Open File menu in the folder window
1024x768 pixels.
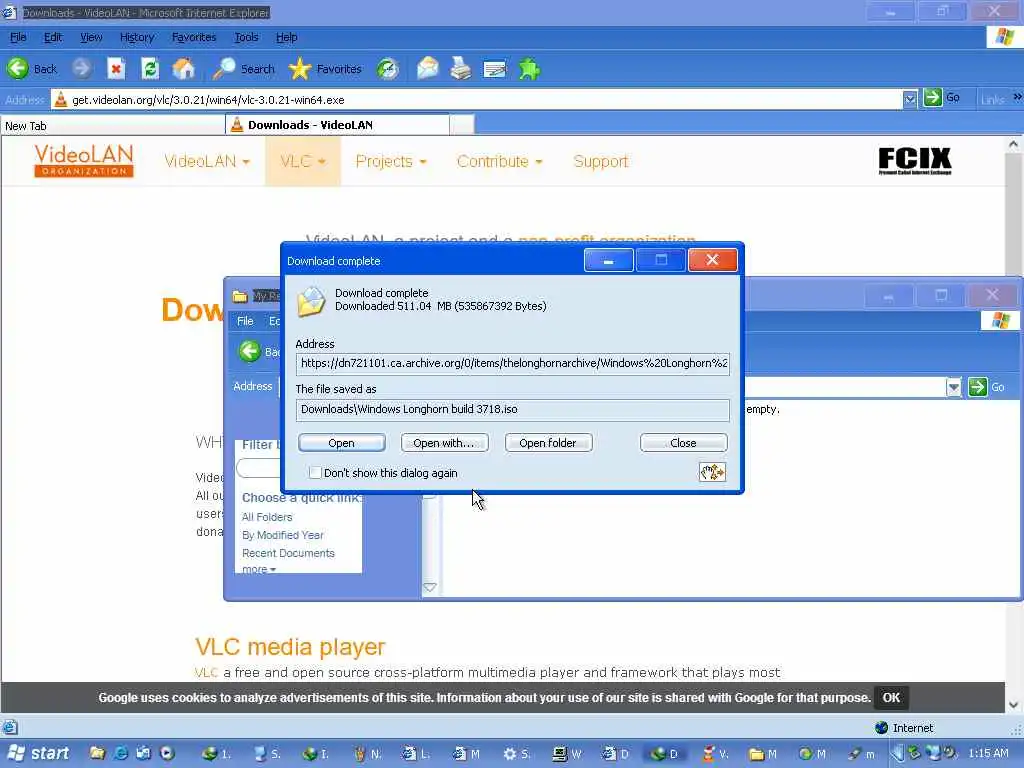245,321
